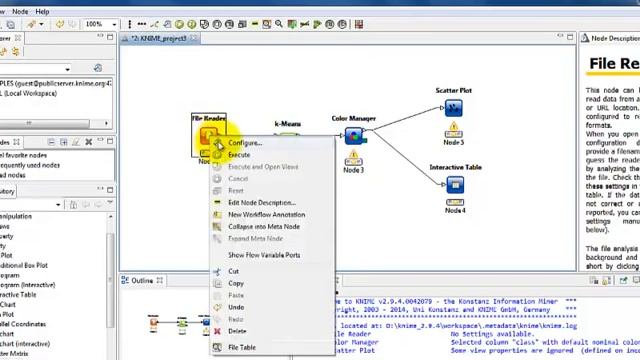The width and height of the screenshot is (640, 360).
Task: Open the node repository search dropdown arrow
Action: tap(58, 204)
